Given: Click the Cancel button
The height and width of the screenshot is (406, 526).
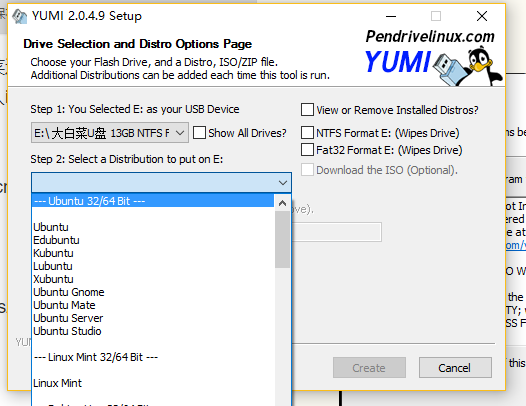Looking at the screenshot, I should click(455, 368).
